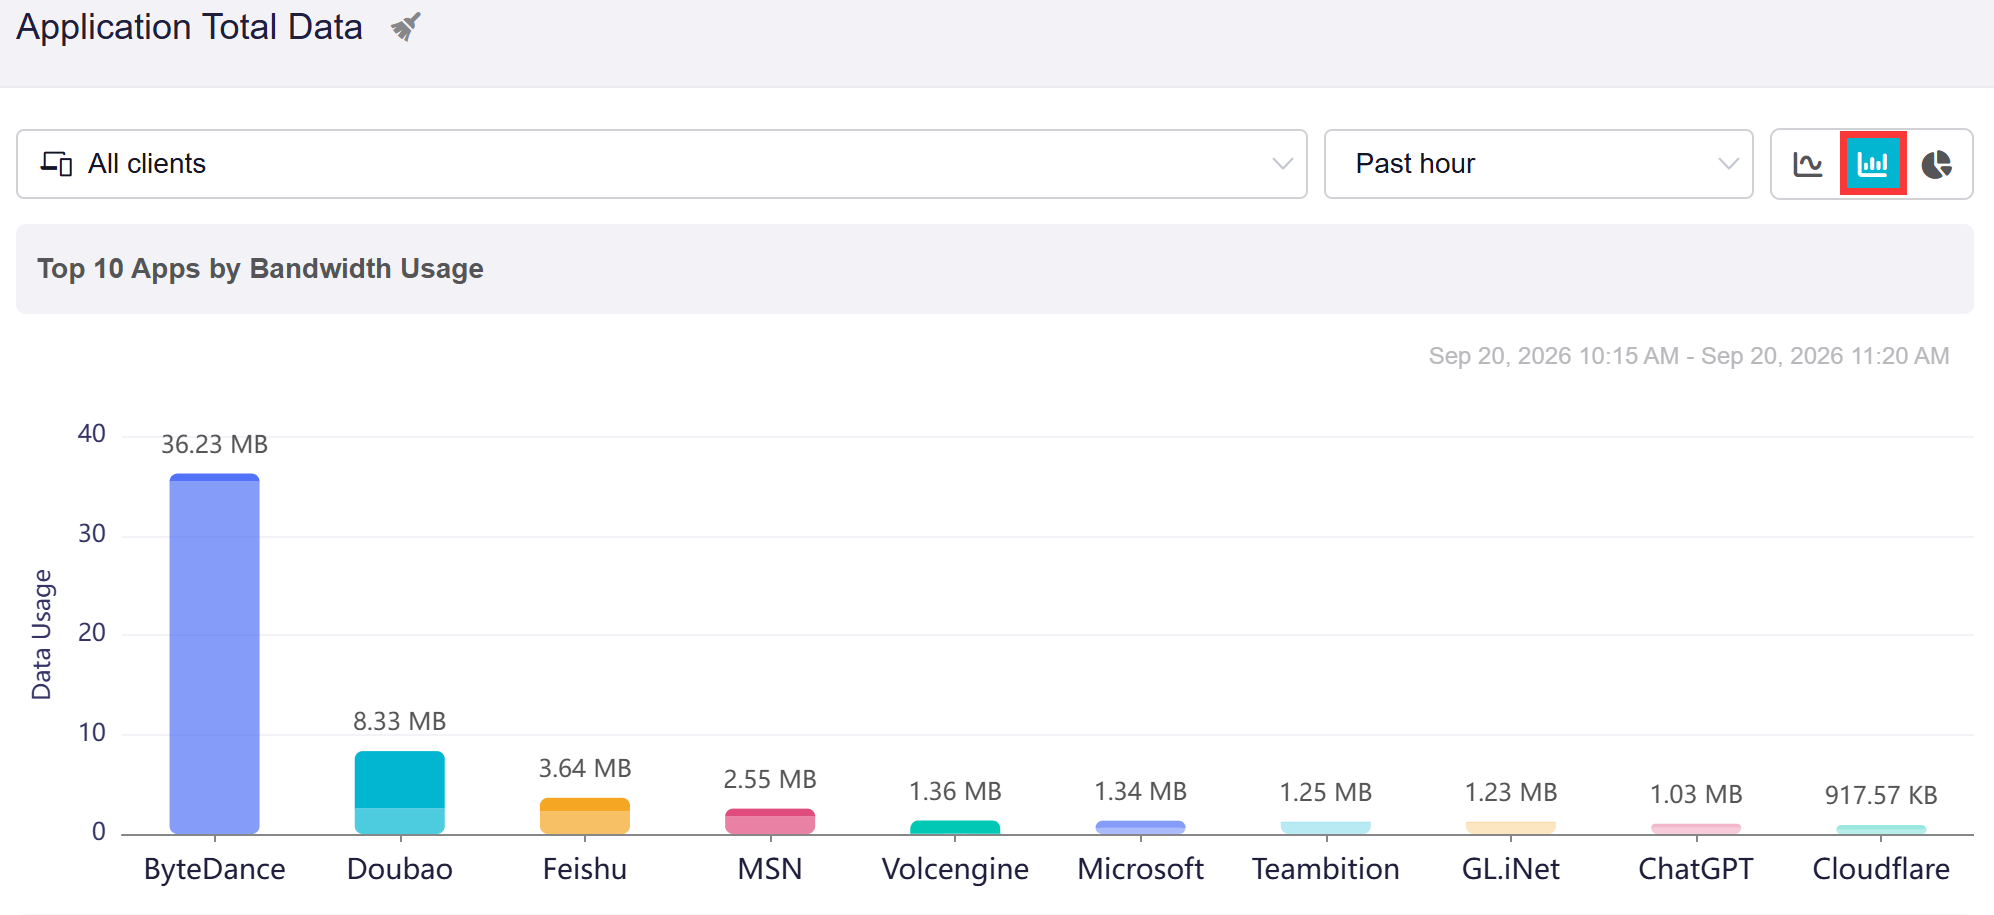Image resolution: width=1994 pixels, height=915 pixels.
Task: Click the GL.iNet bar in chart
Action: [1511, 827]
